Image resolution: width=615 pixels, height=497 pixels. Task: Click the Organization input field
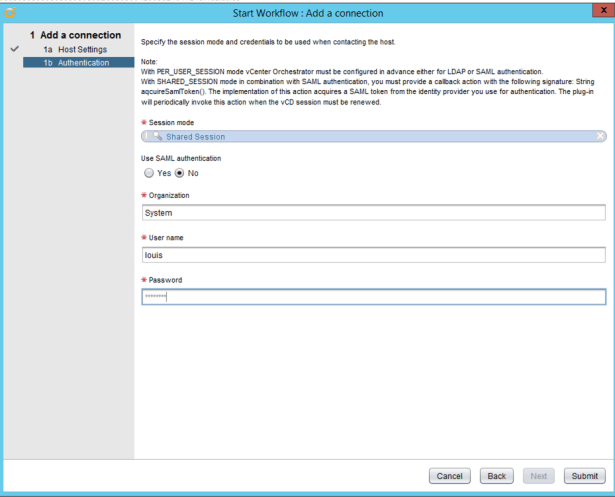click(373, 213)
